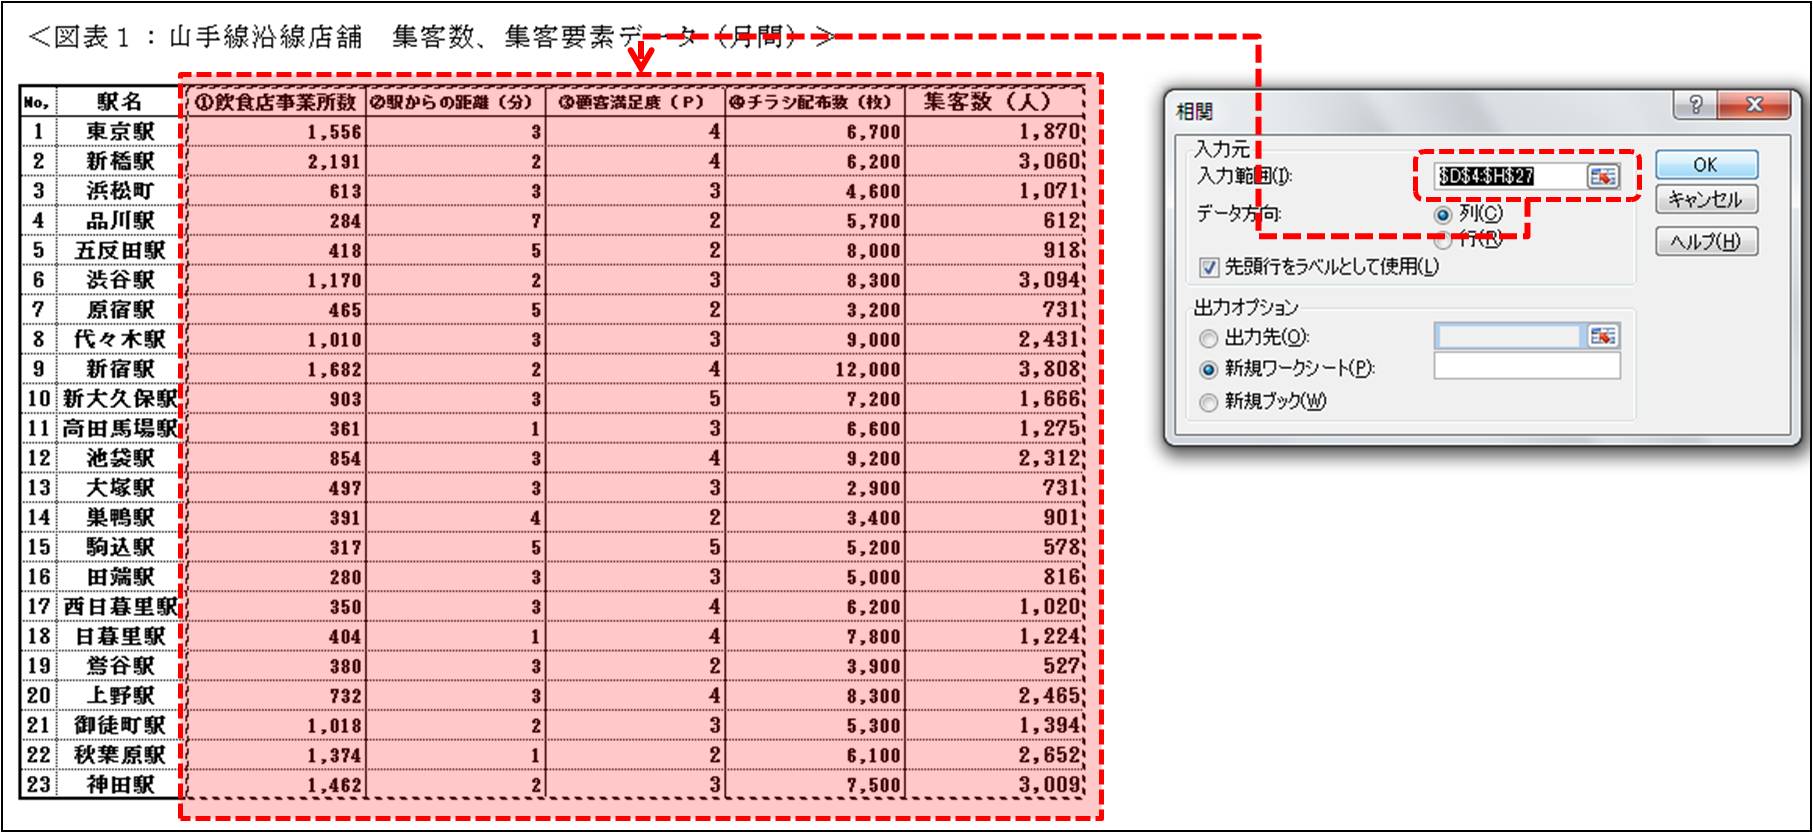Viewport: 1813px width, 833px height.
Task: Close the 相関 dialog with X button
Action: pyautogui.click(x=1753, y=105)
